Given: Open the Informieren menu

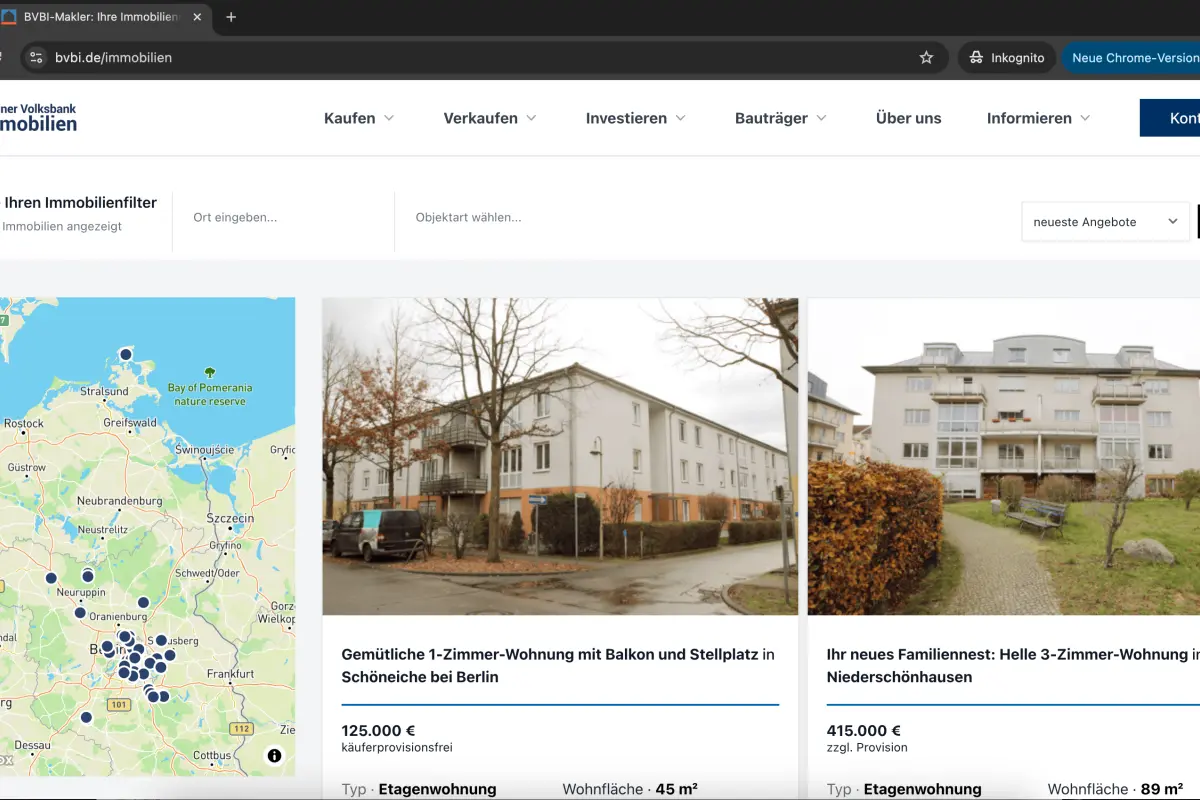Looking at the screenshot, I should (1038, 118).
